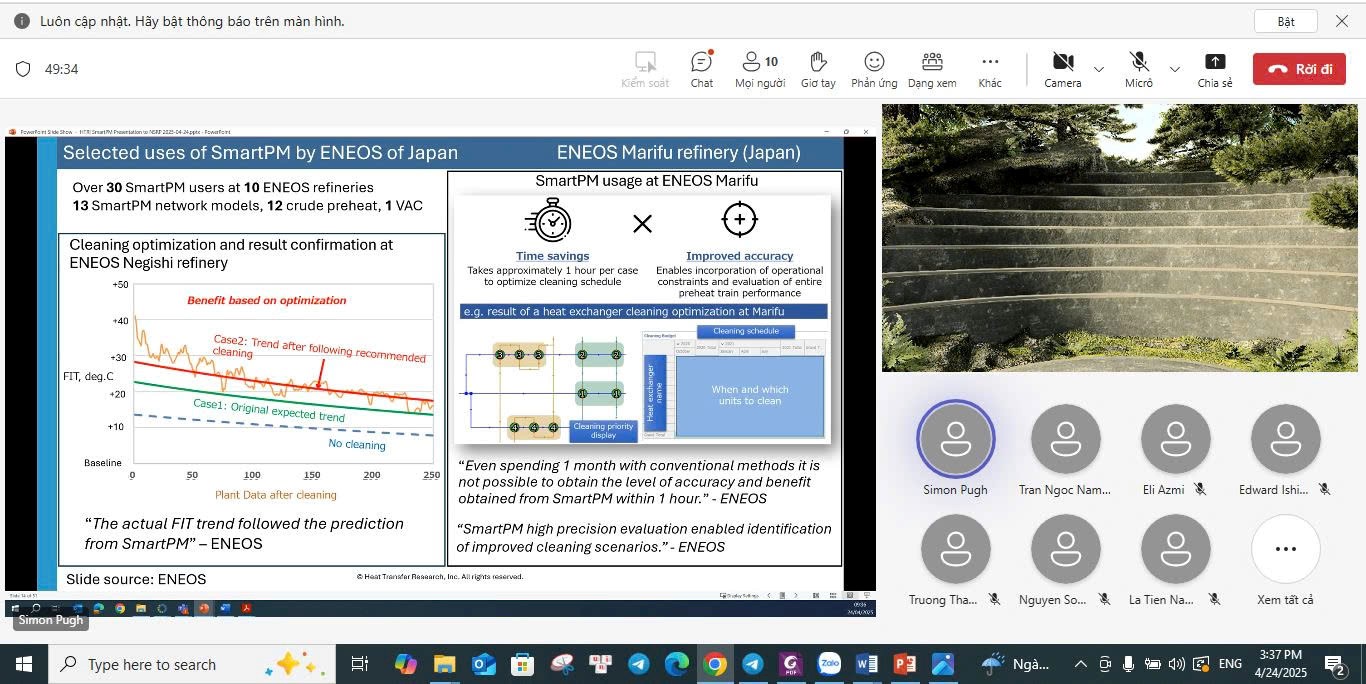
Task: Expand microphone options chevron
Action: (1175, 69)
